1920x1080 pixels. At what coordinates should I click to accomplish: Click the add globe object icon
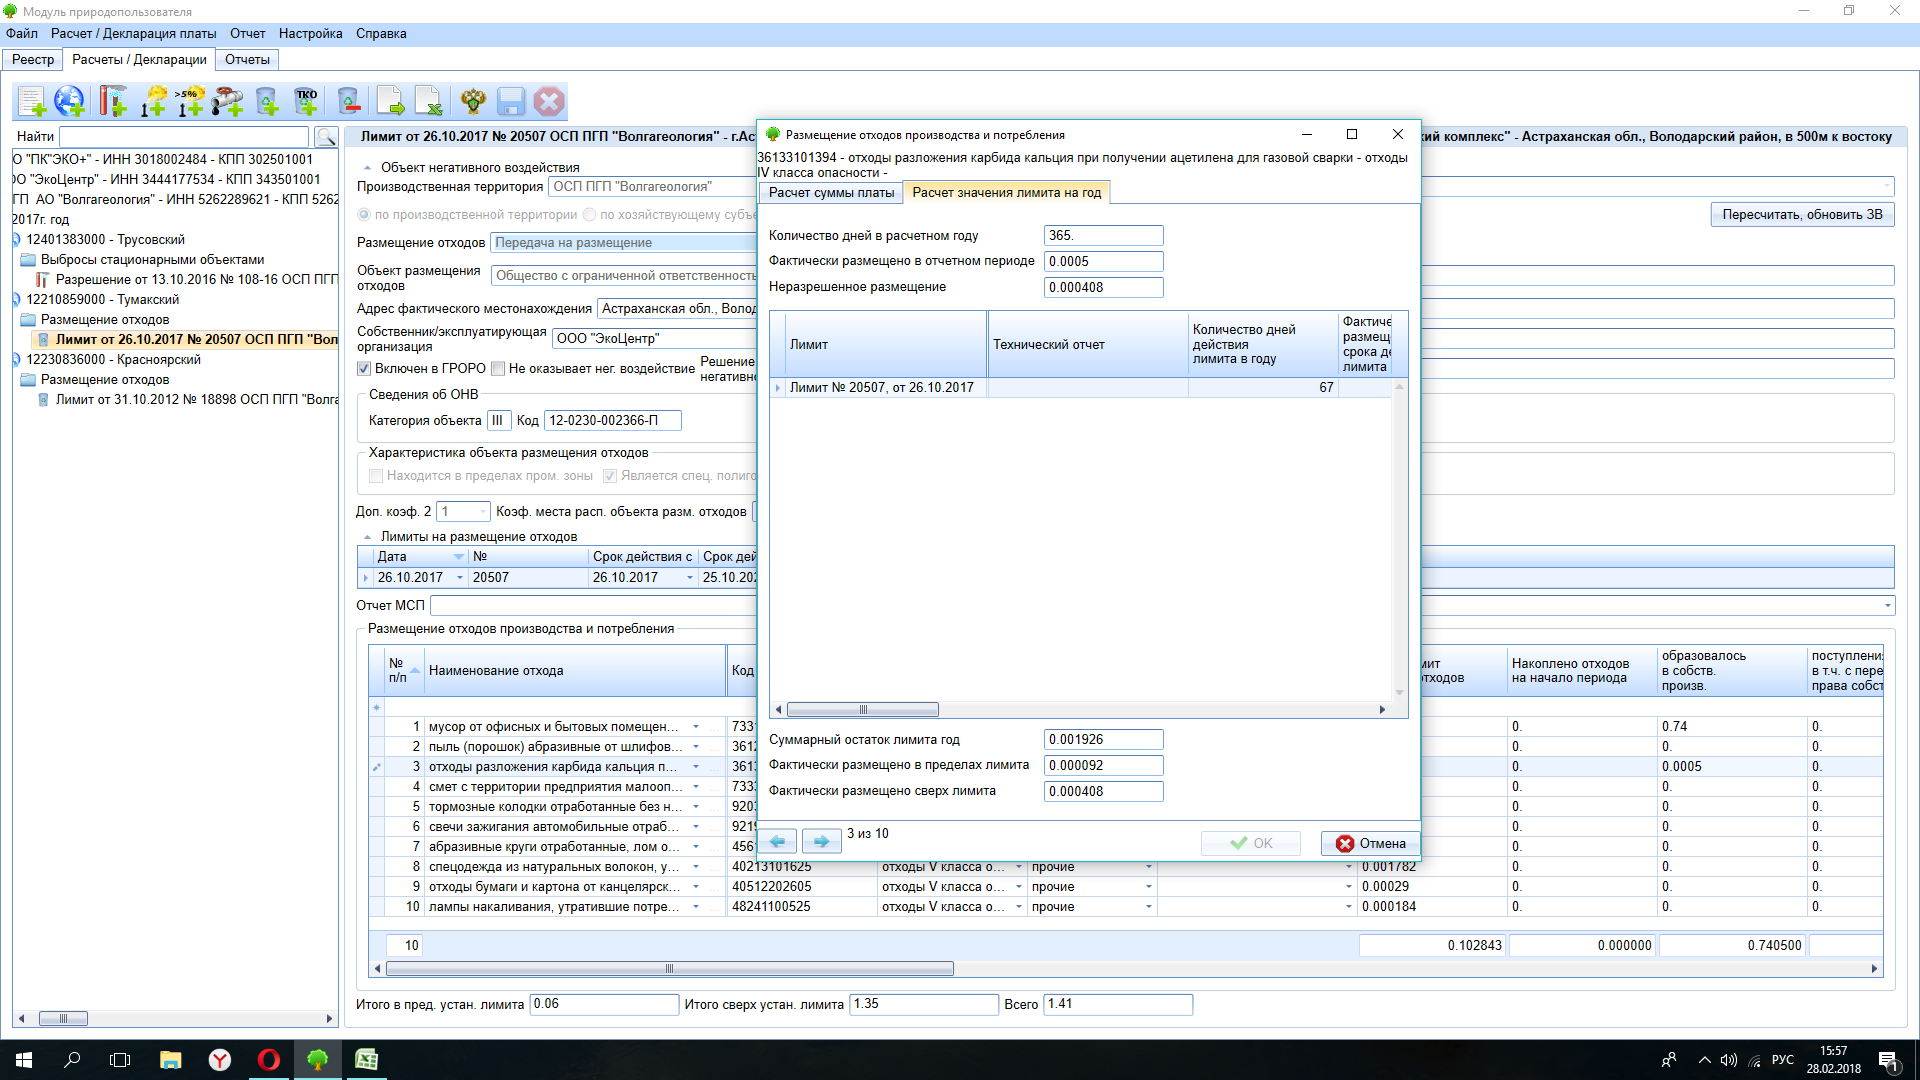click(x=69, y=101)
